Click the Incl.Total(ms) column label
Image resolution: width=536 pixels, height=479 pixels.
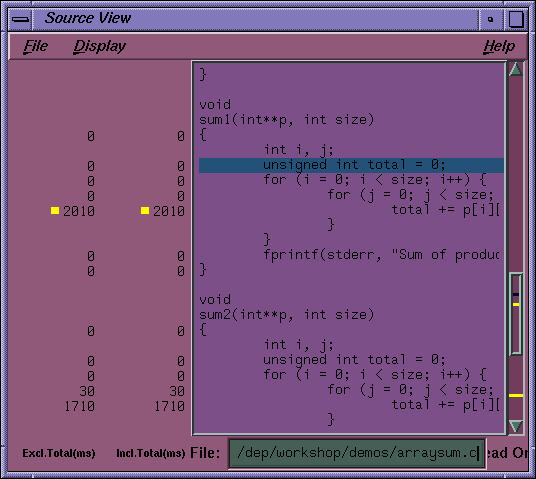point(150,453)
